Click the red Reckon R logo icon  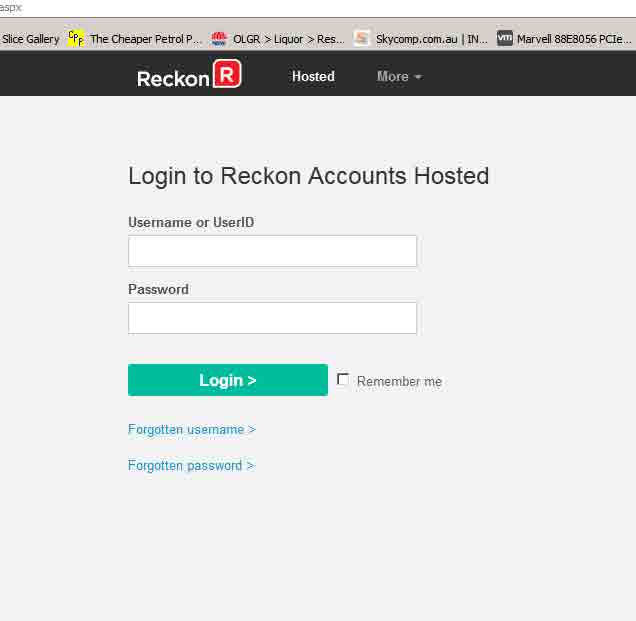coord(227,74)
